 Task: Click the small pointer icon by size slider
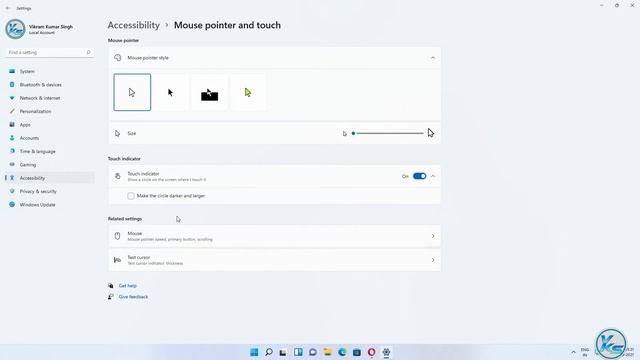pyautogui.click(x=344, y=133)
